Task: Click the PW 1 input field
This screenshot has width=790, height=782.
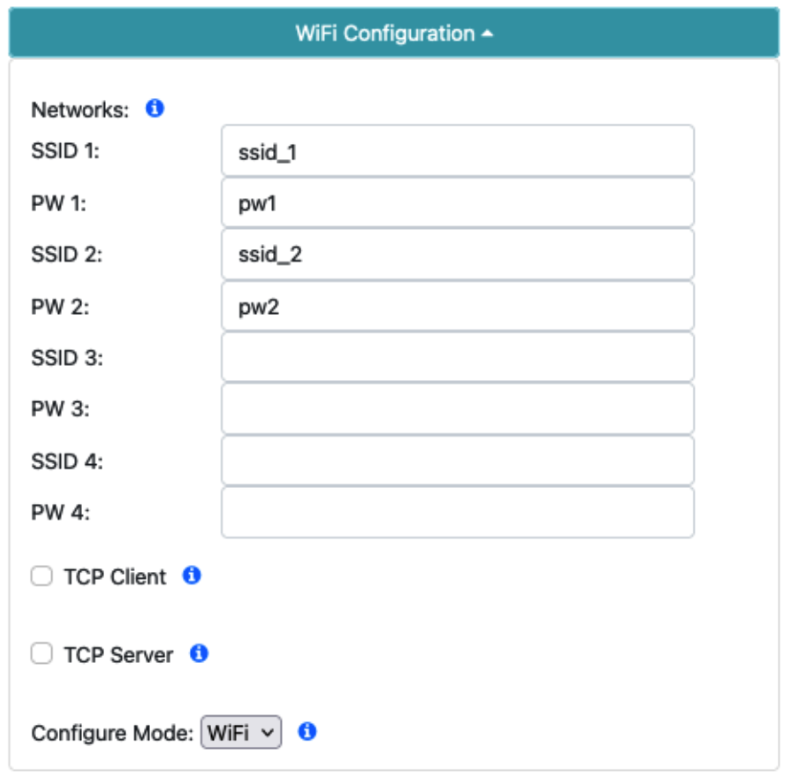Action: 457,203
